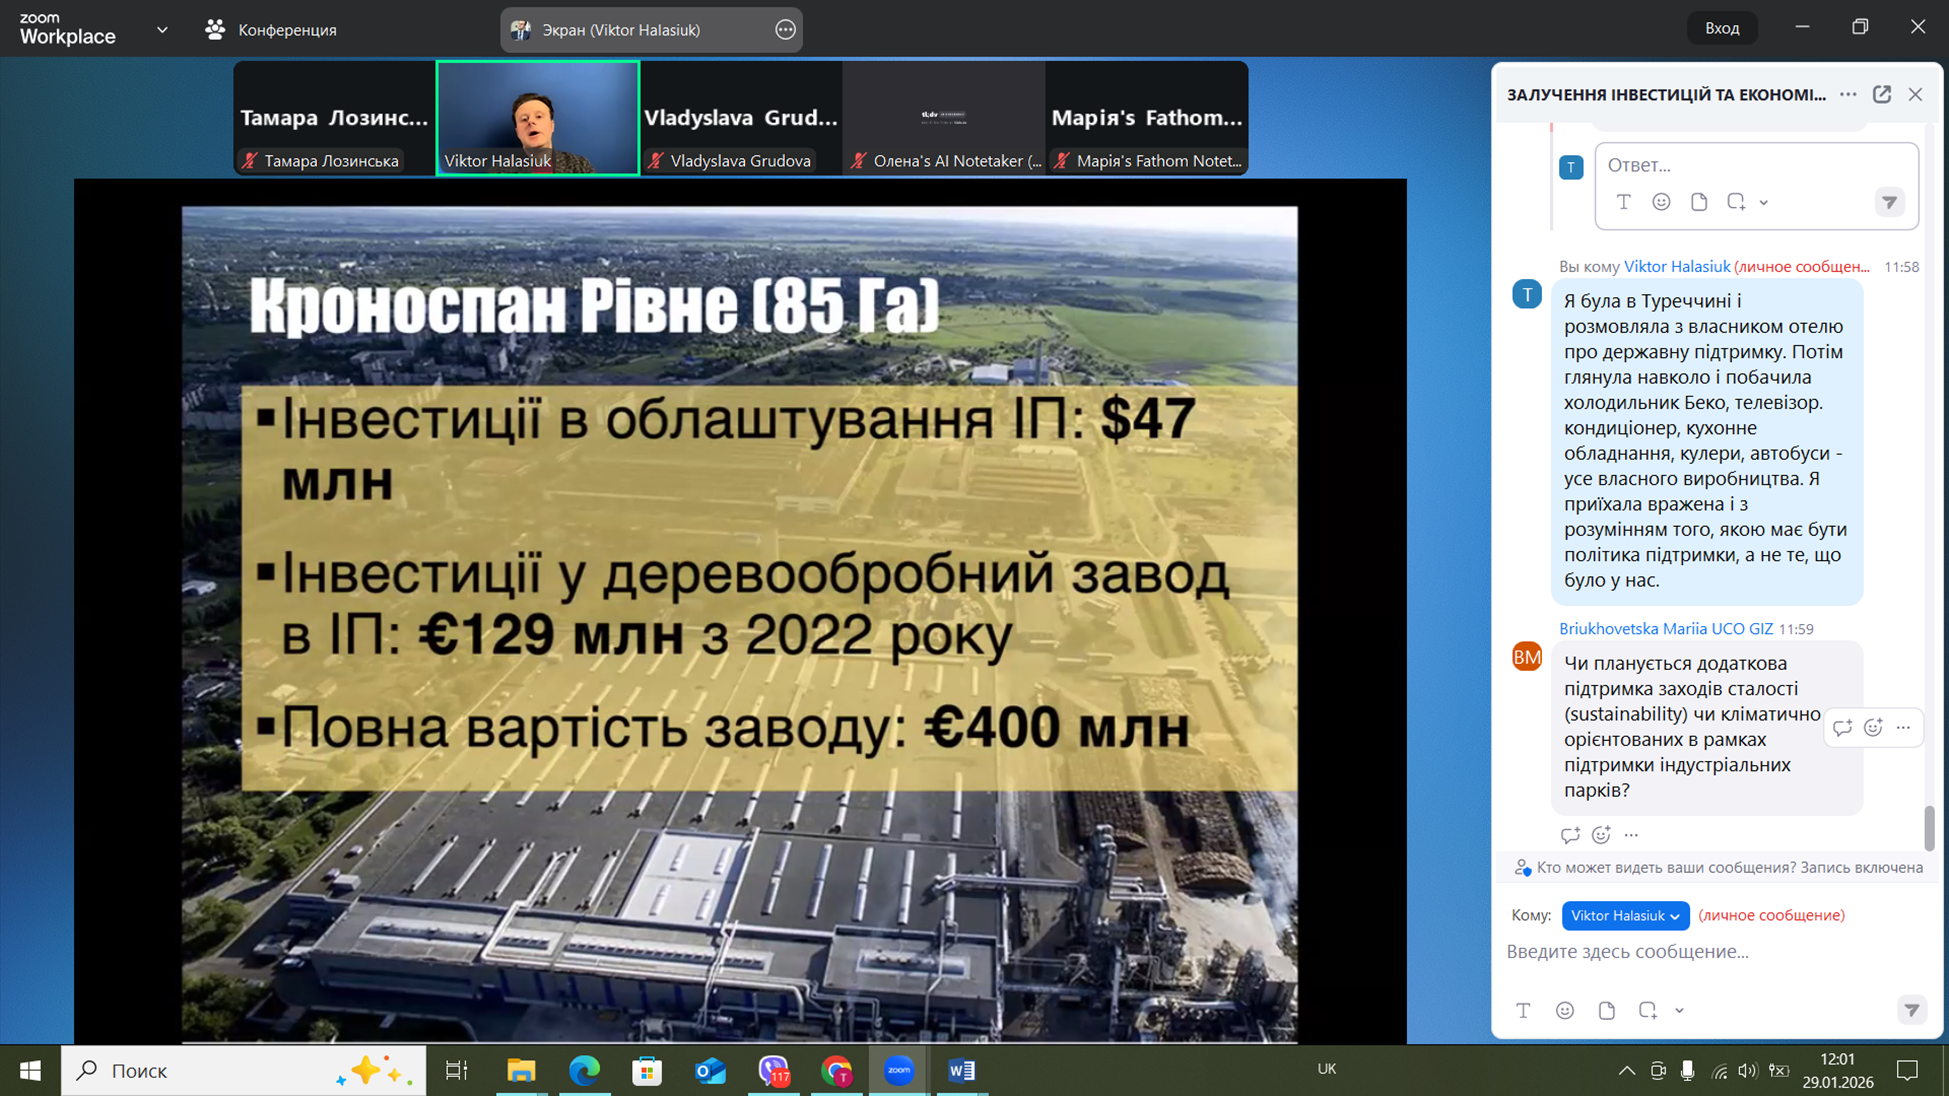Expand screenshot options arrow in message toolbar
This screenshot has height=1096, width=1949.
1680,1010
